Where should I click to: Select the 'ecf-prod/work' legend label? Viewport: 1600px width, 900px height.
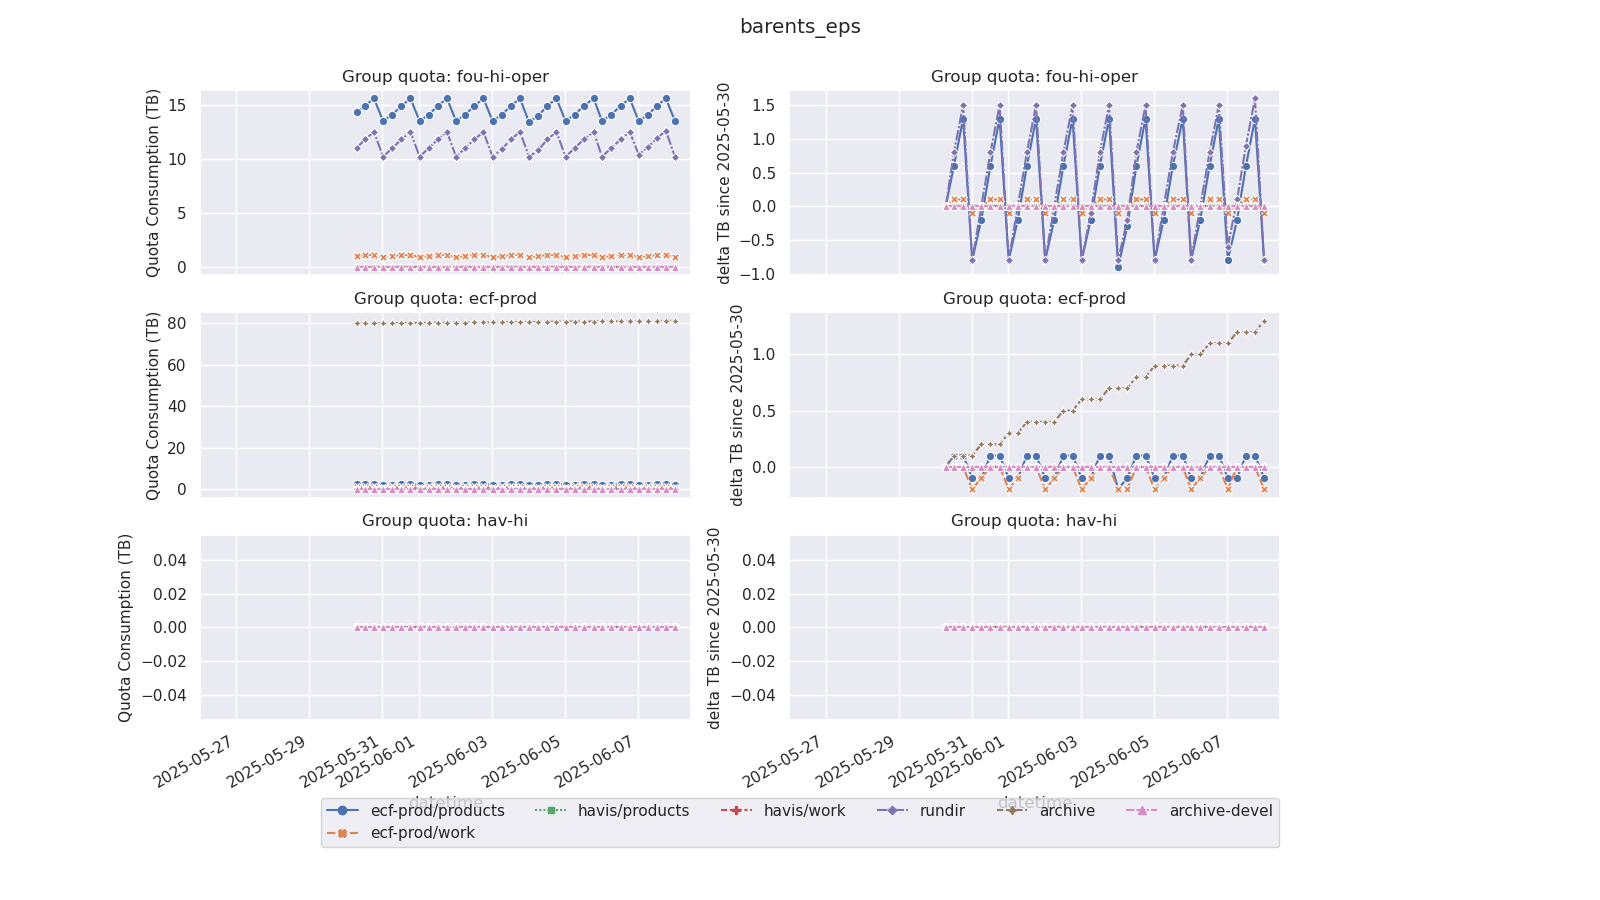tap(422, 833)
